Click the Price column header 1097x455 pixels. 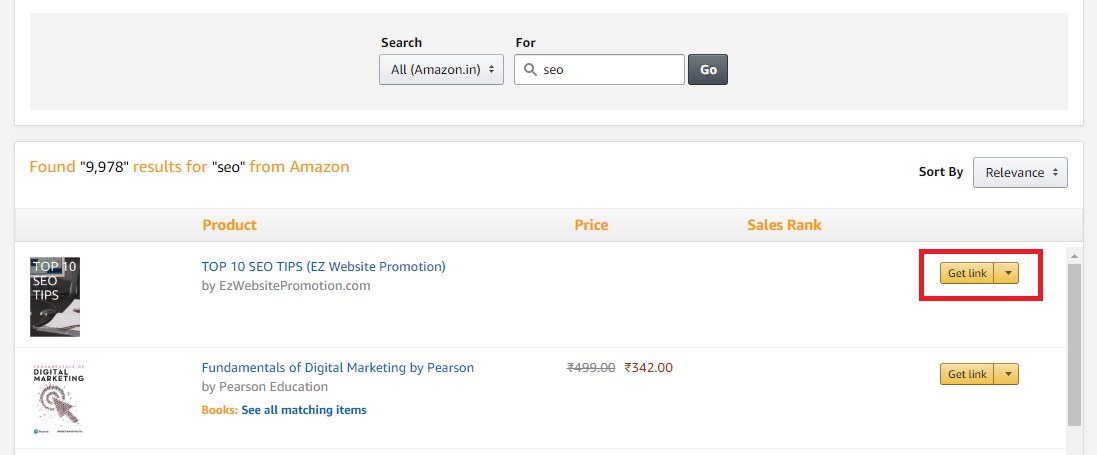(591, 225)
